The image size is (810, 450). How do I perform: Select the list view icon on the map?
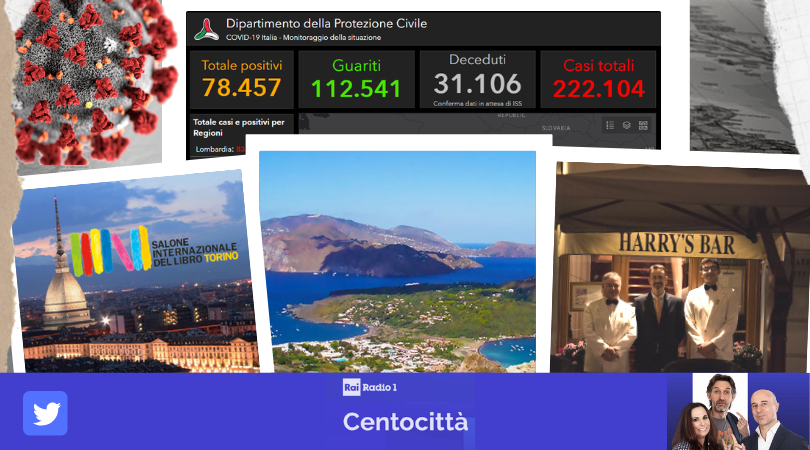tap(610, 125)
